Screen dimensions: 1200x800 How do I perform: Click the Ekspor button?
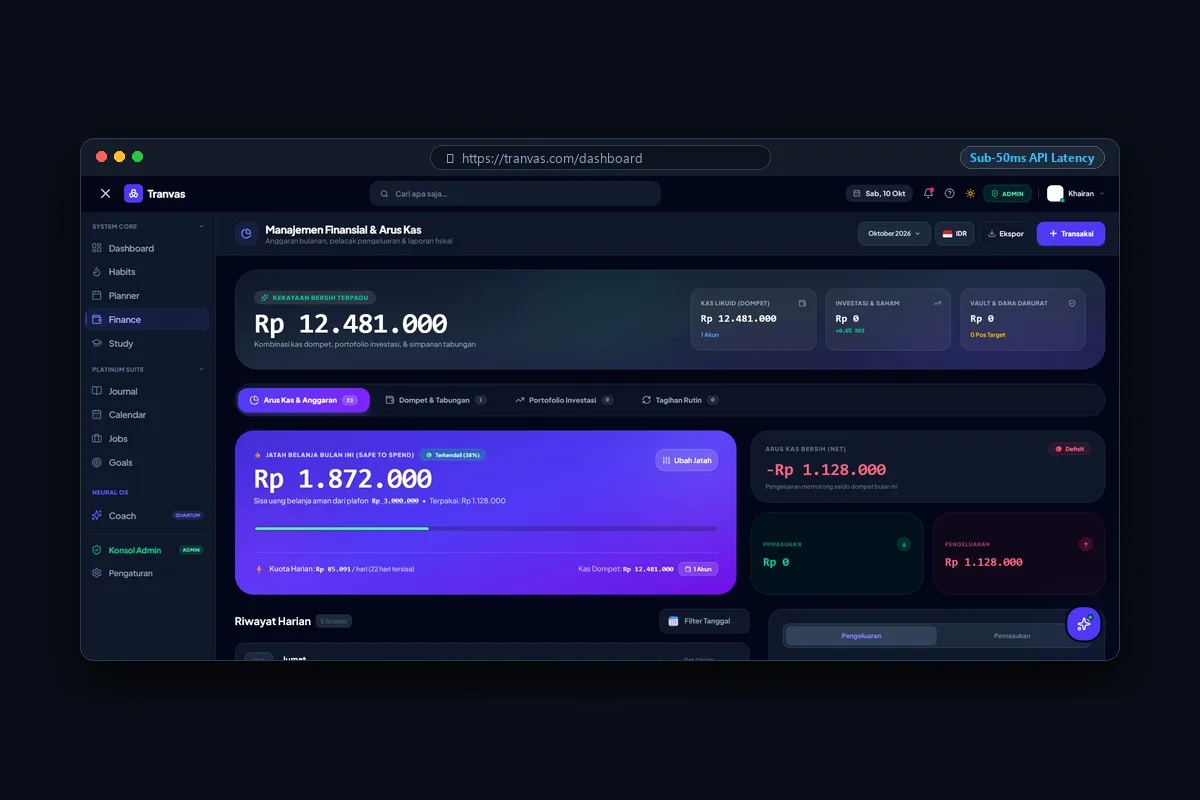pyautogui.click(x=1005, y=233)
